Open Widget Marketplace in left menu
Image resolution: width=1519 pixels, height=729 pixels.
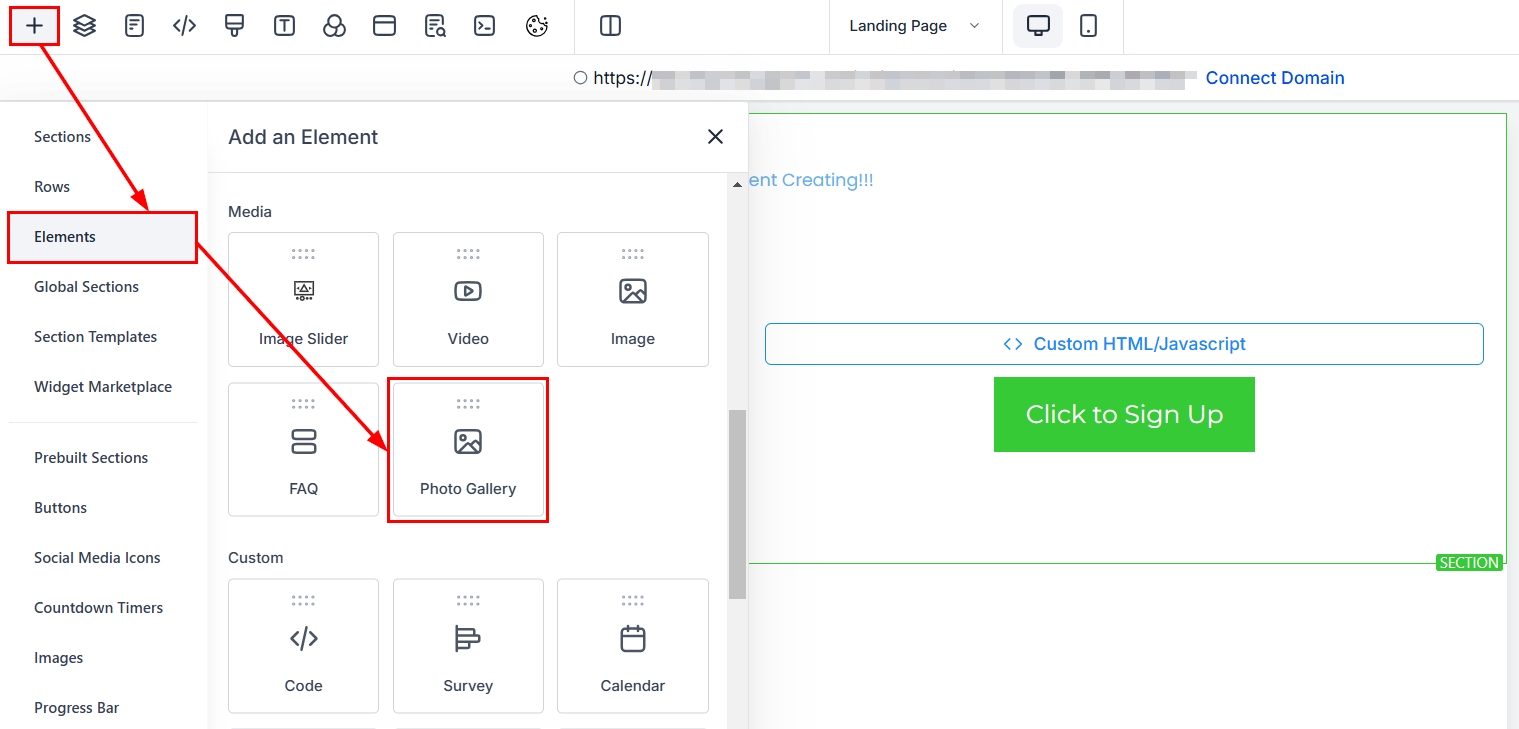103,387
